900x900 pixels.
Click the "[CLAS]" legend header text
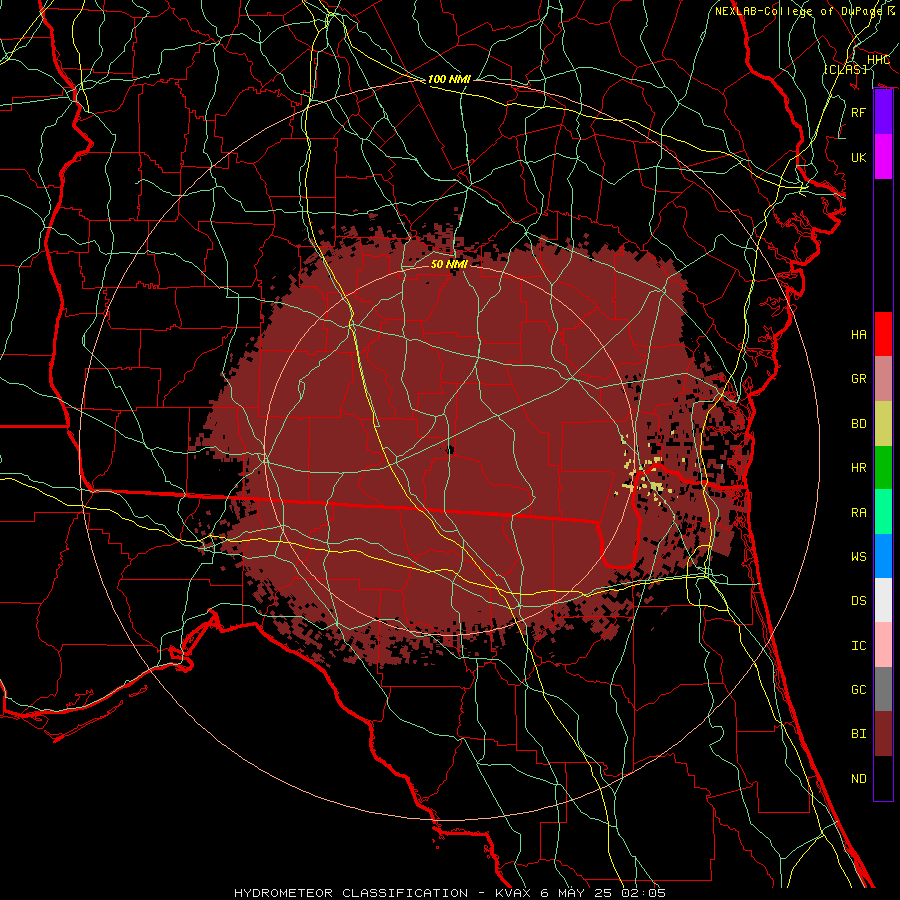pos(845,69)
